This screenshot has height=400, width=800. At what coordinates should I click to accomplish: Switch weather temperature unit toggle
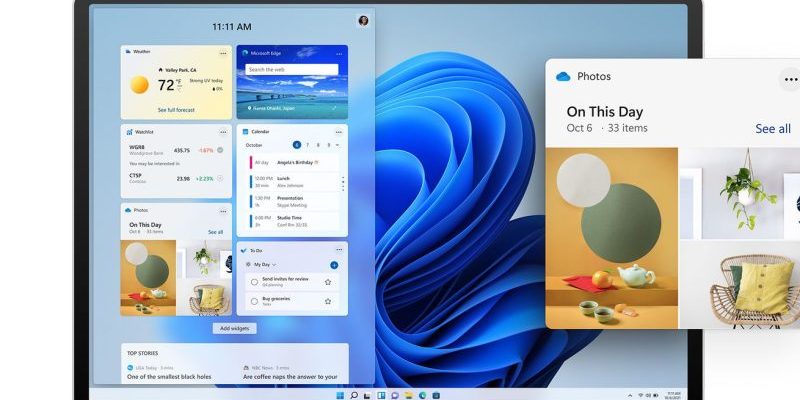click(179, 85)
